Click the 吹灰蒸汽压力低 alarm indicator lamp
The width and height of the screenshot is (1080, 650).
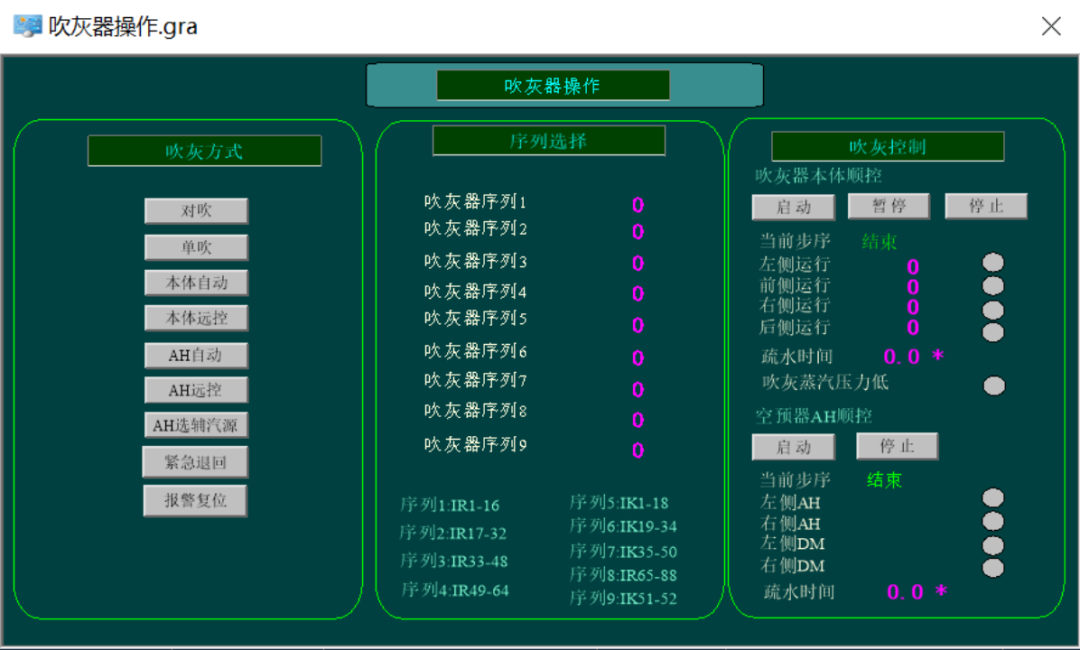click(x=993, y=386)
